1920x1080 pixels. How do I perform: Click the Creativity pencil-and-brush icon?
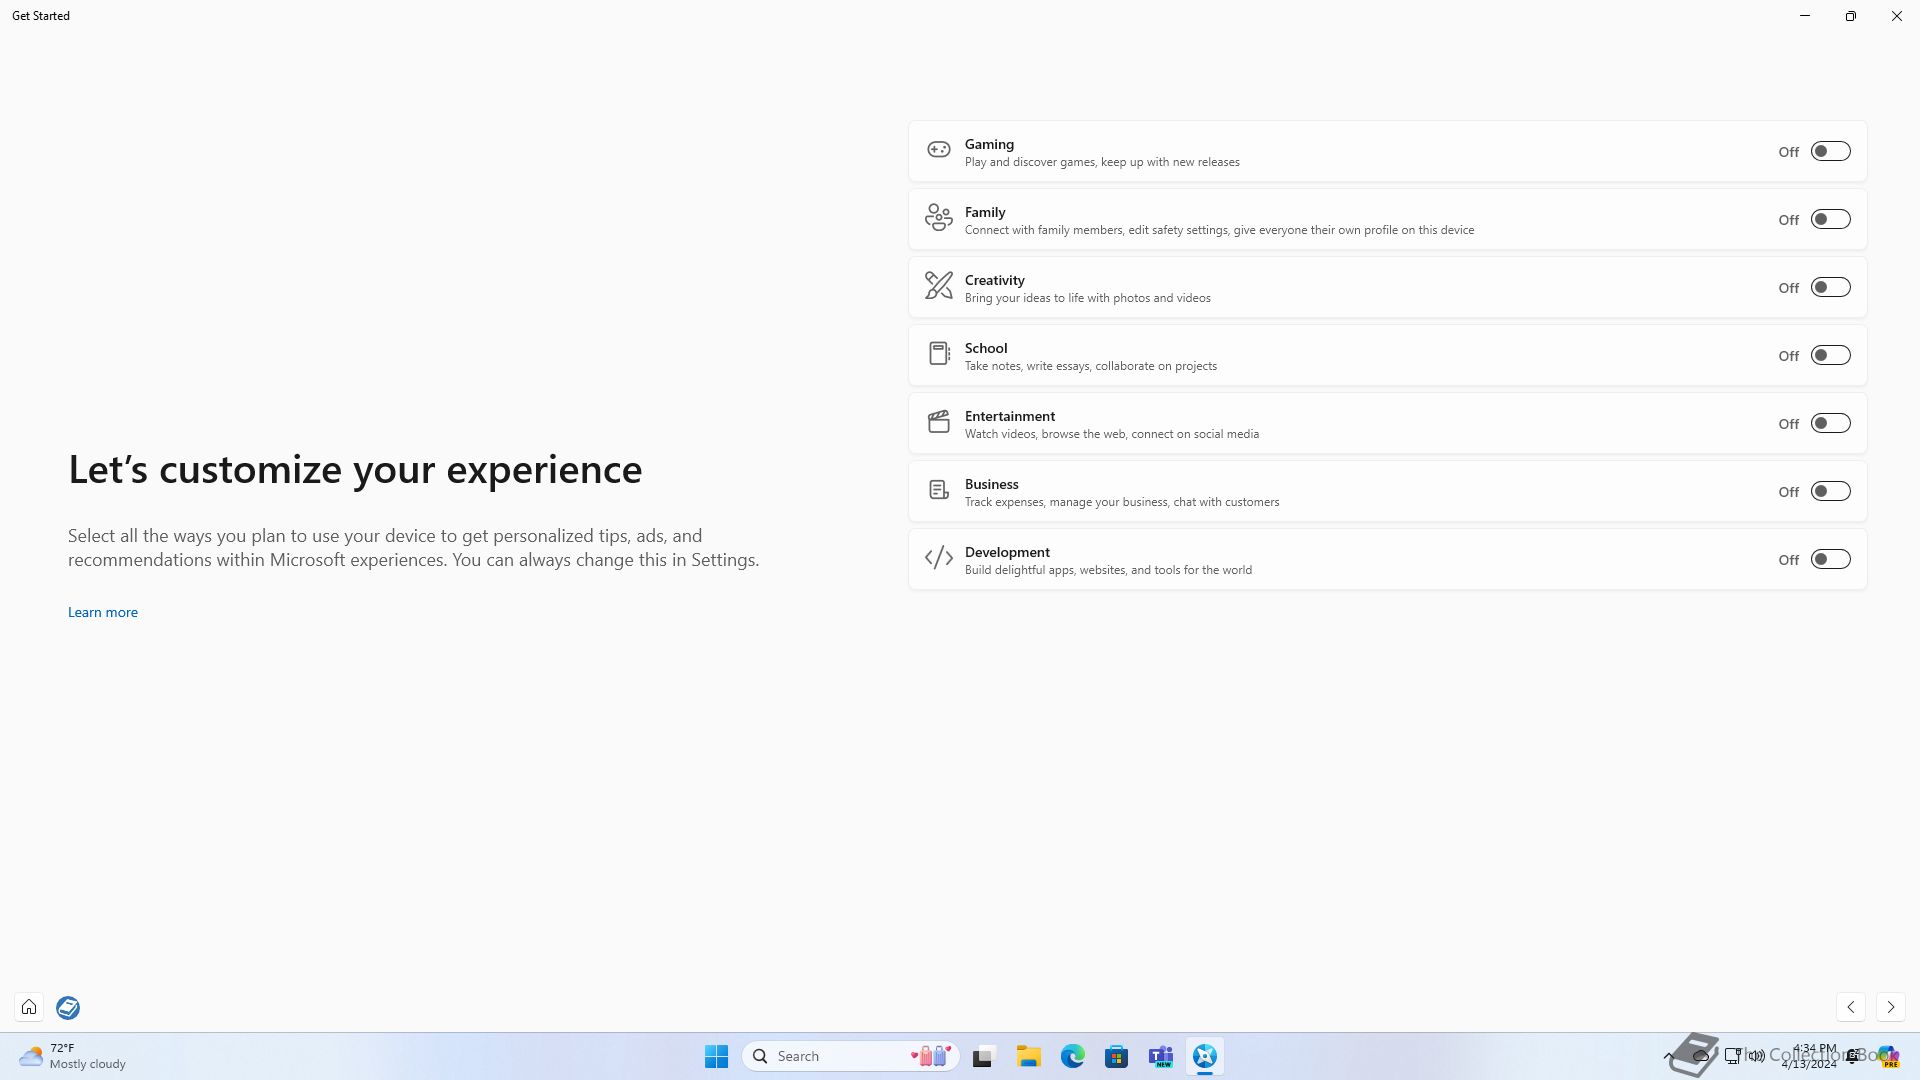point(938,285)
